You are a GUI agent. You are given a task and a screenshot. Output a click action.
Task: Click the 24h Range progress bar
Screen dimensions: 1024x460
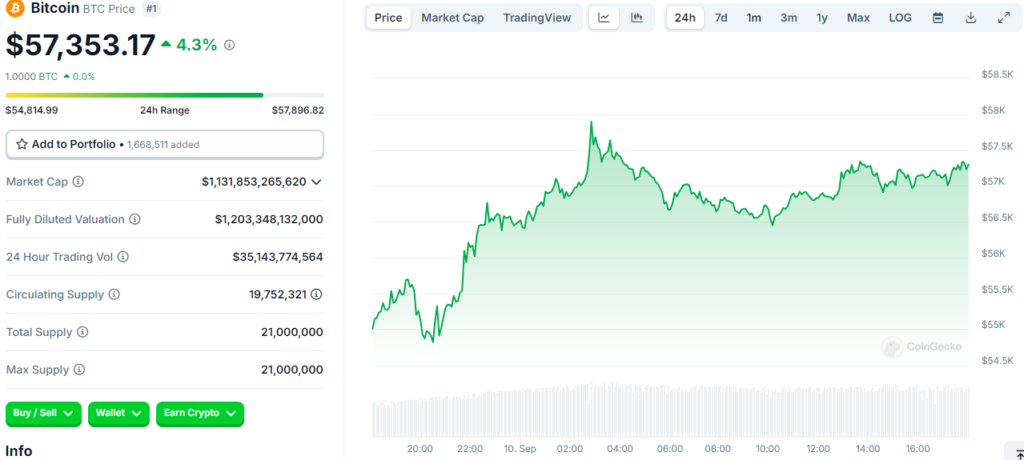click(165, 95)
